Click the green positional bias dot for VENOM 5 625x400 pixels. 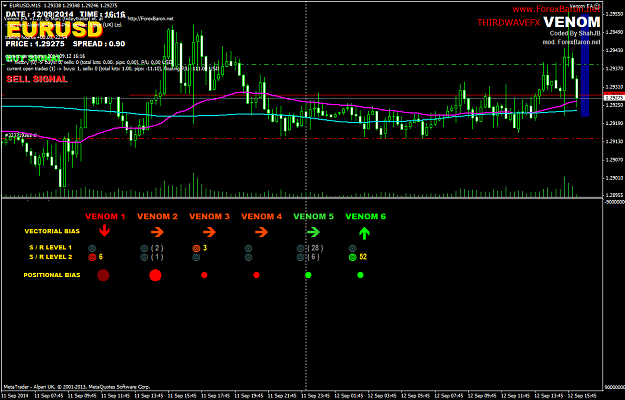click(x=308, y=275)
